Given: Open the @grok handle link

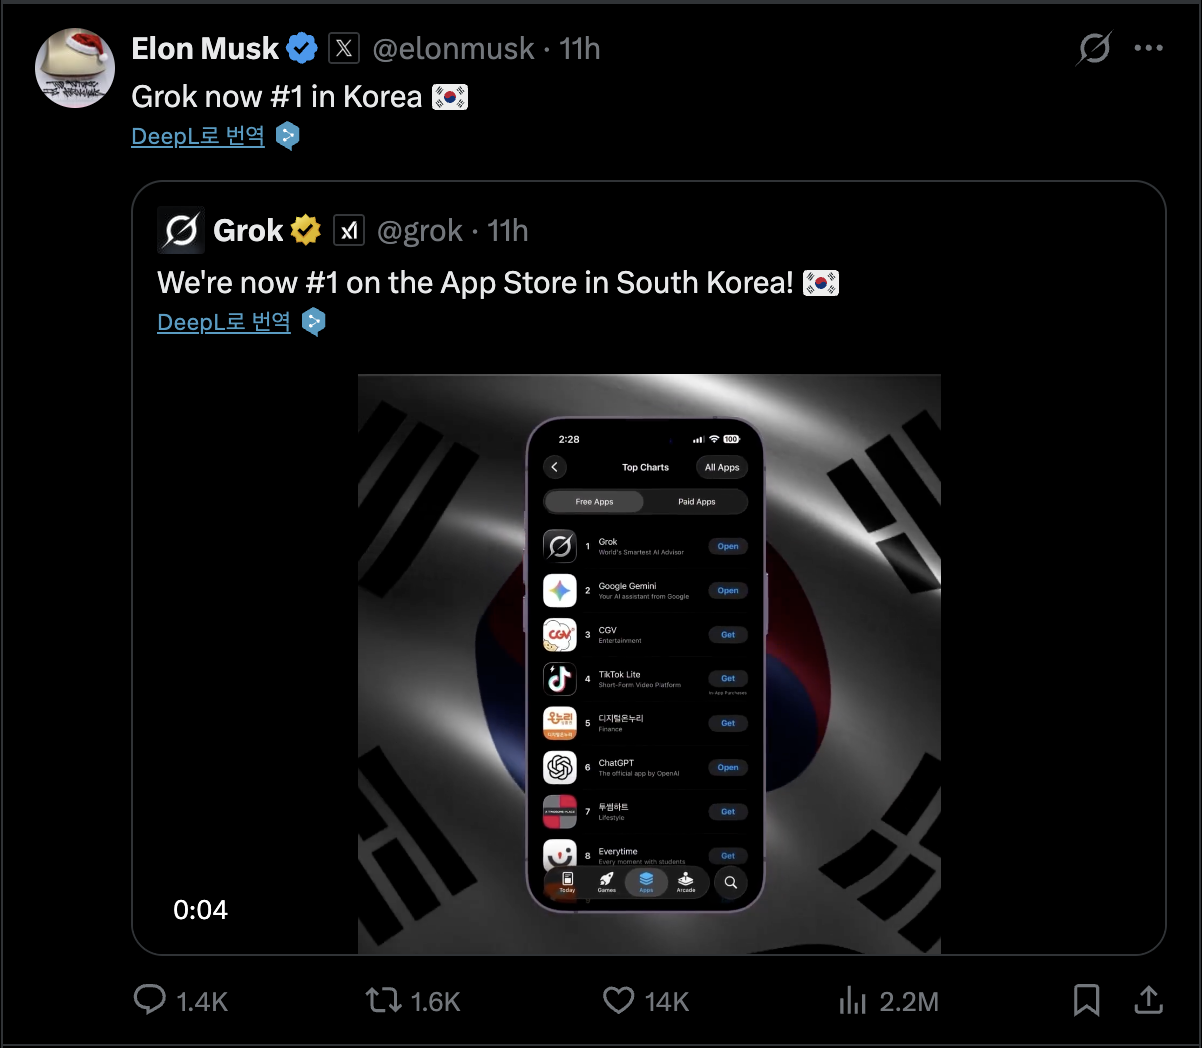Looking at the screenshot, I should click(x=420, y=231).
